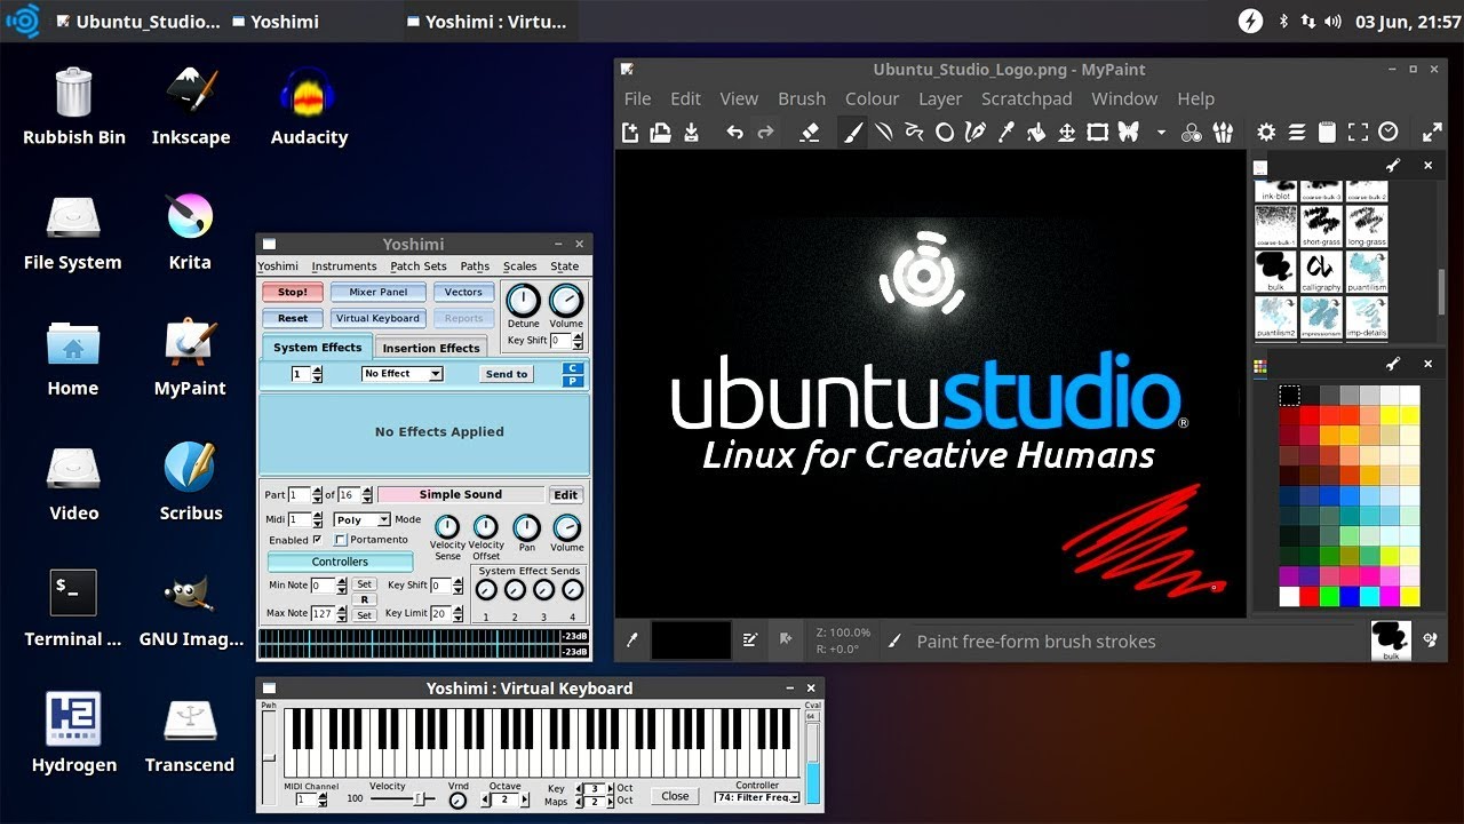Toggle the eraser mode in MyPaint toolbar
This screenshot has height=827, width=1464.
click(810, 132)
